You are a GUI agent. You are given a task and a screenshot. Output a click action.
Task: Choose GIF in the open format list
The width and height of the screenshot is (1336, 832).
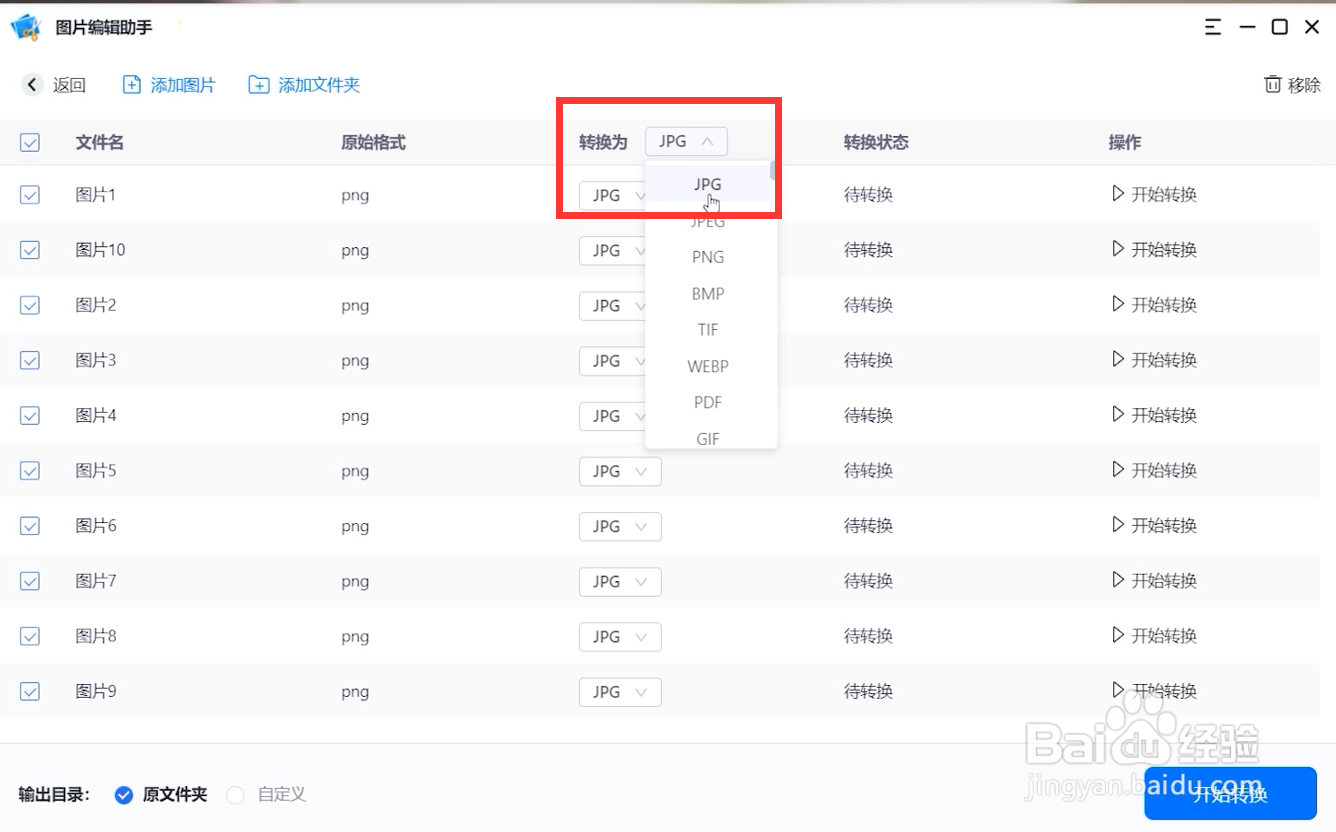point(708,438)
